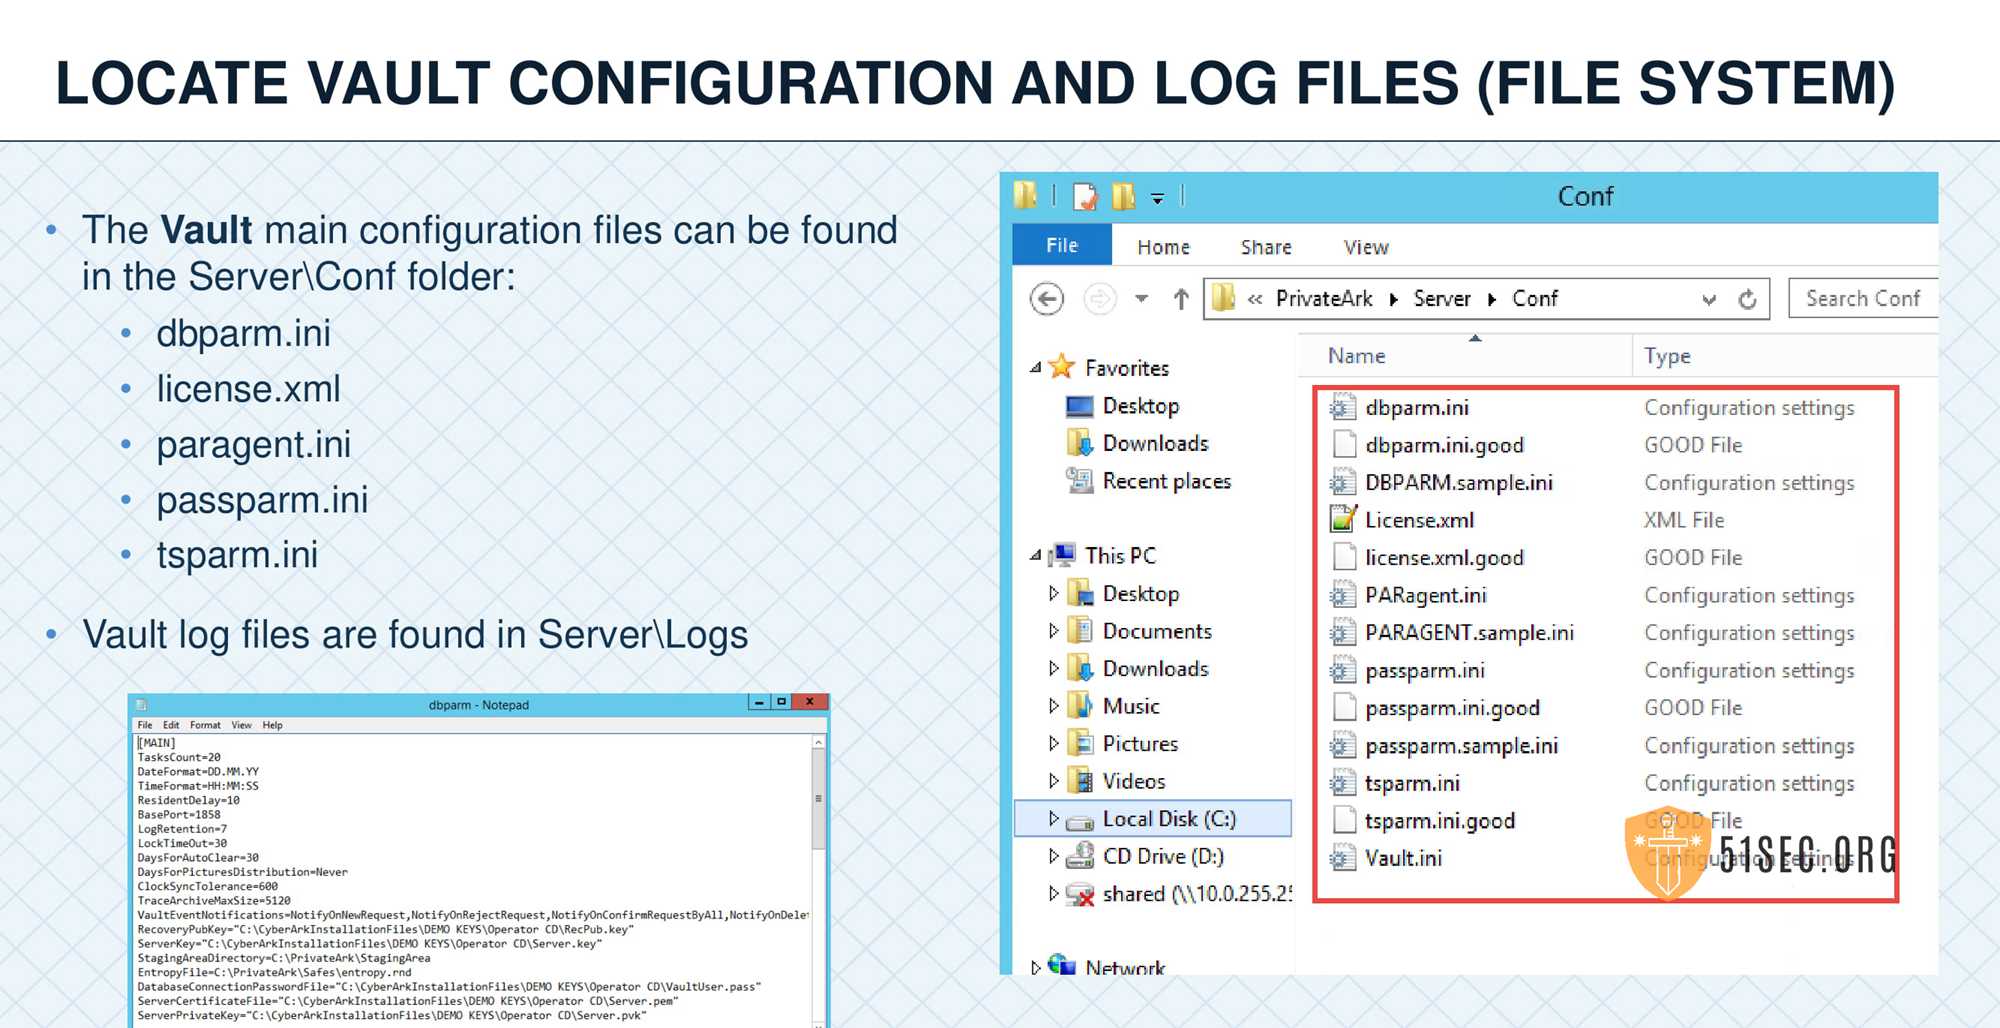Open the address bar history dropdown

pos(1709,299)
